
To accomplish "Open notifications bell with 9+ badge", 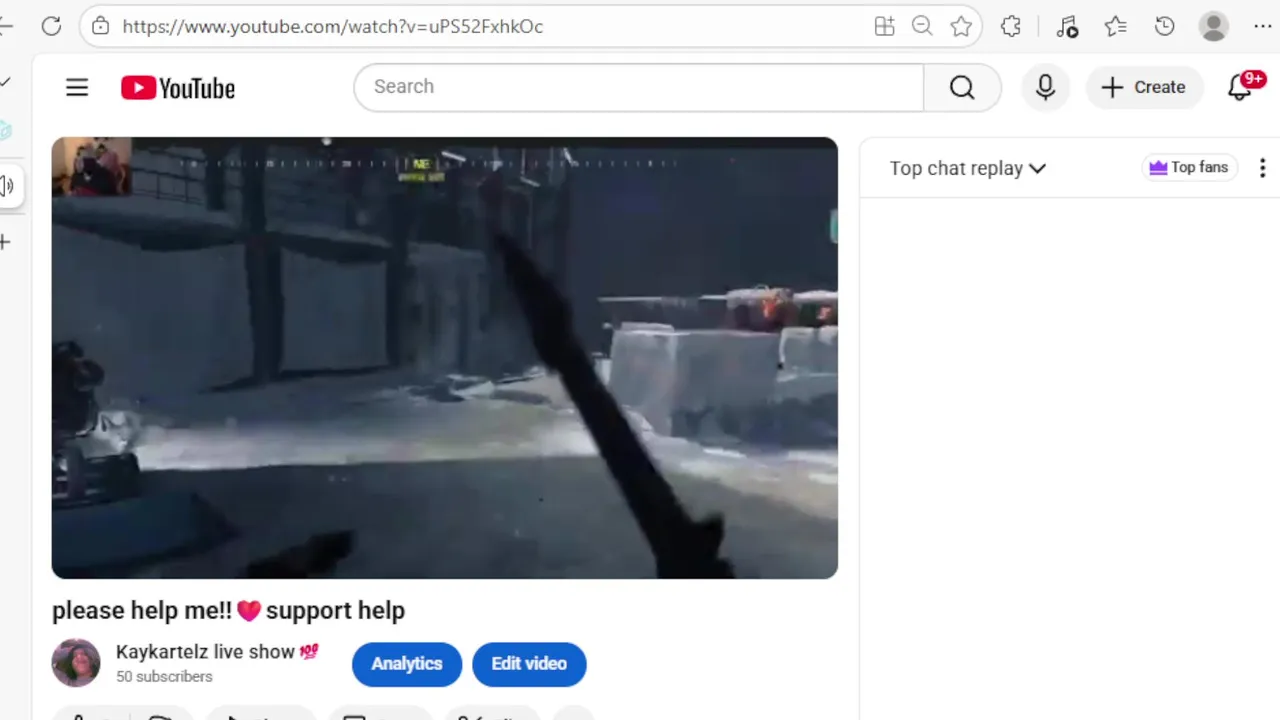I will pyautogui.click(x=1241, y=88).
